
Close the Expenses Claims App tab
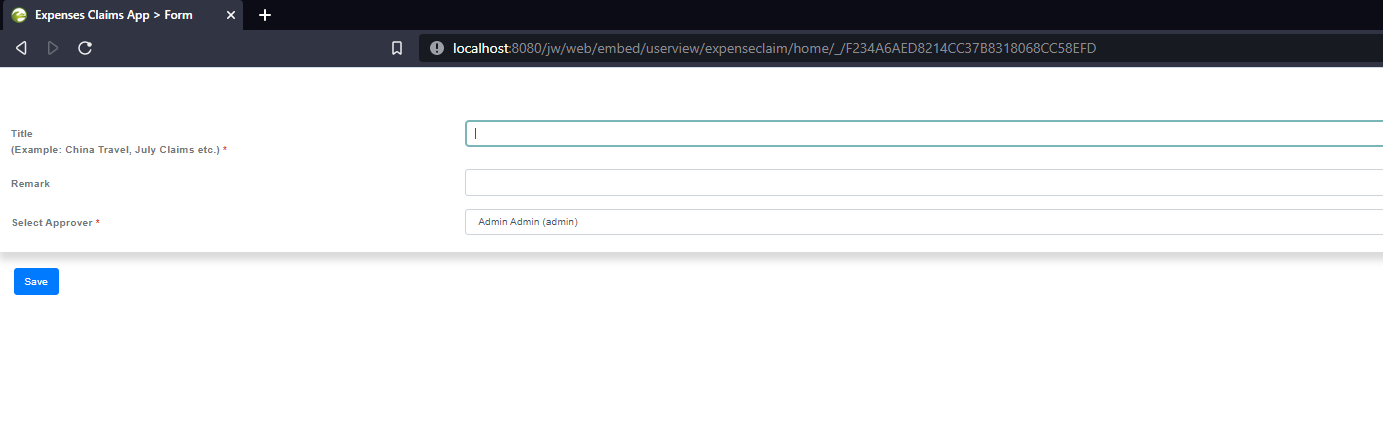230,15
